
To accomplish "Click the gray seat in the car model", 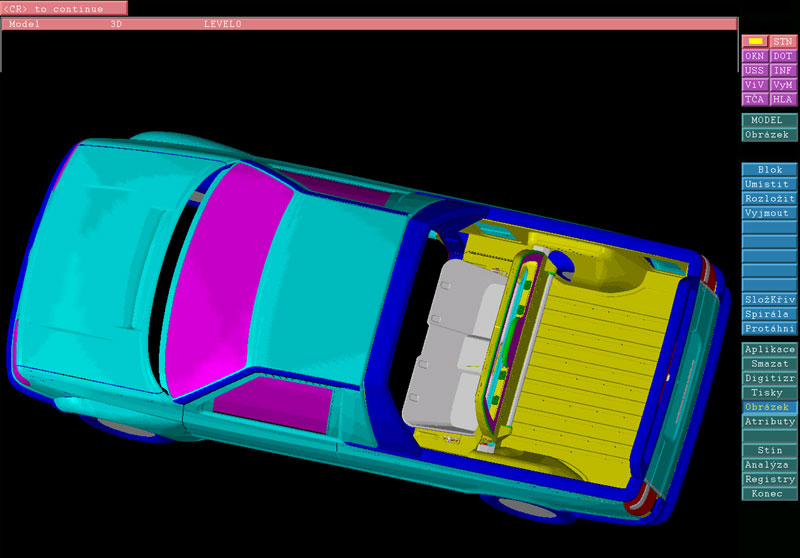I will pos(454,347).
